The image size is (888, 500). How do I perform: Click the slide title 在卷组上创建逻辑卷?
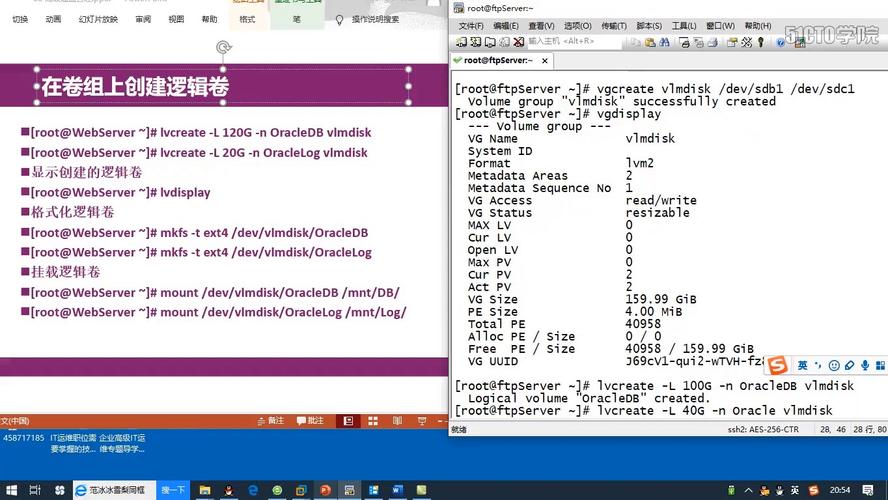pyautogui.click(x=135, y=86)
